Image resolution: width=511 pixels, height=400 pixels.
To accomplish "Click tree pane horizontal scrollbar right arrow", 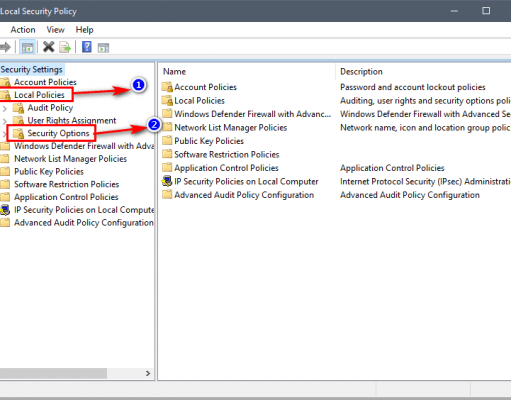I will pyautogui.click(x=148, y=373).
